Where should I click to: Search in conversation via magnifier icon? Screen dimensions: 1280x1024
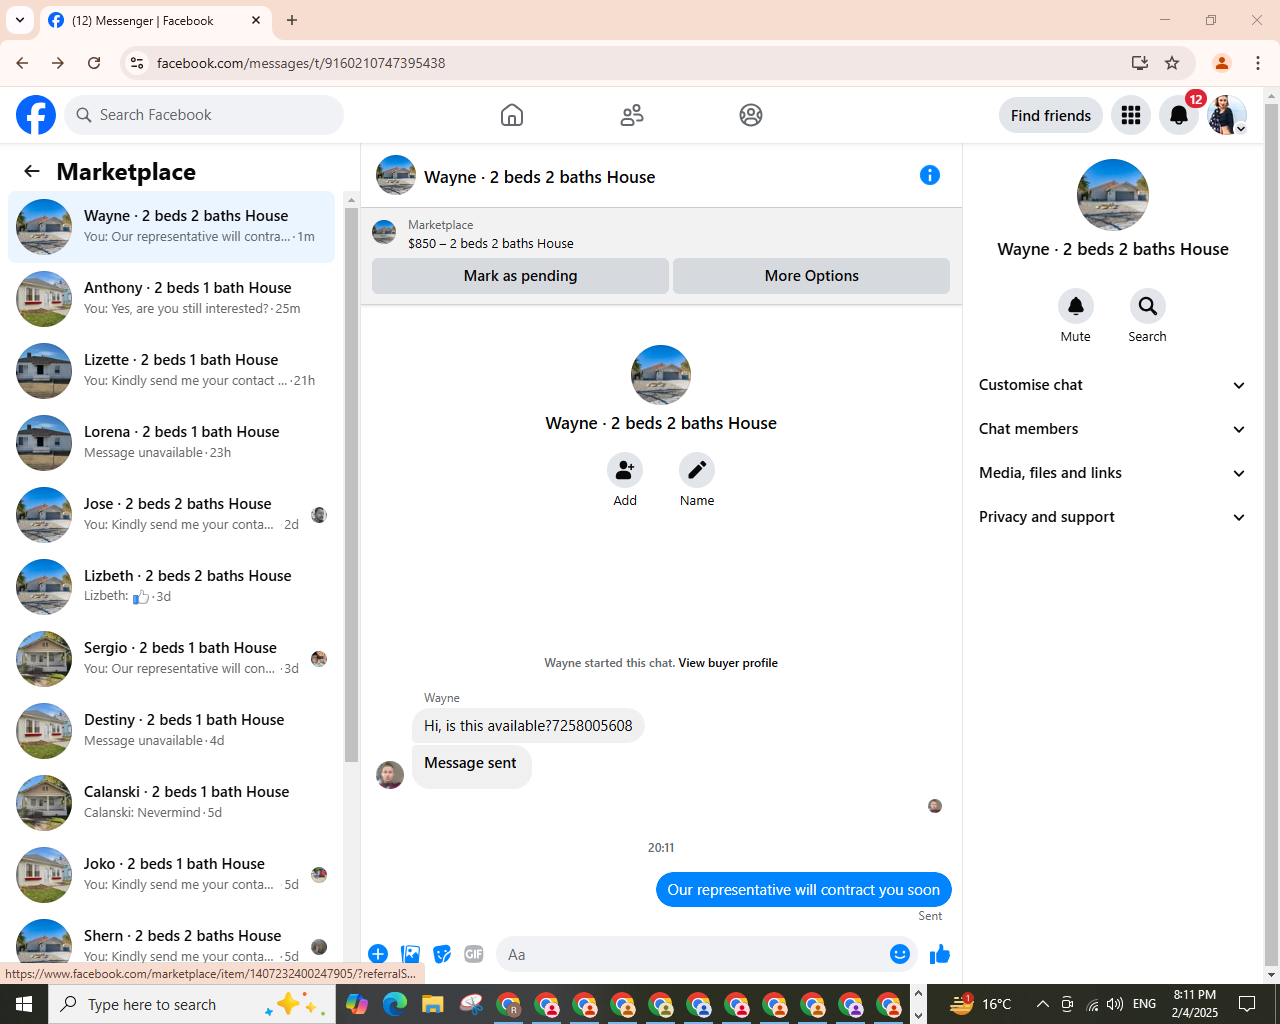1148,306
